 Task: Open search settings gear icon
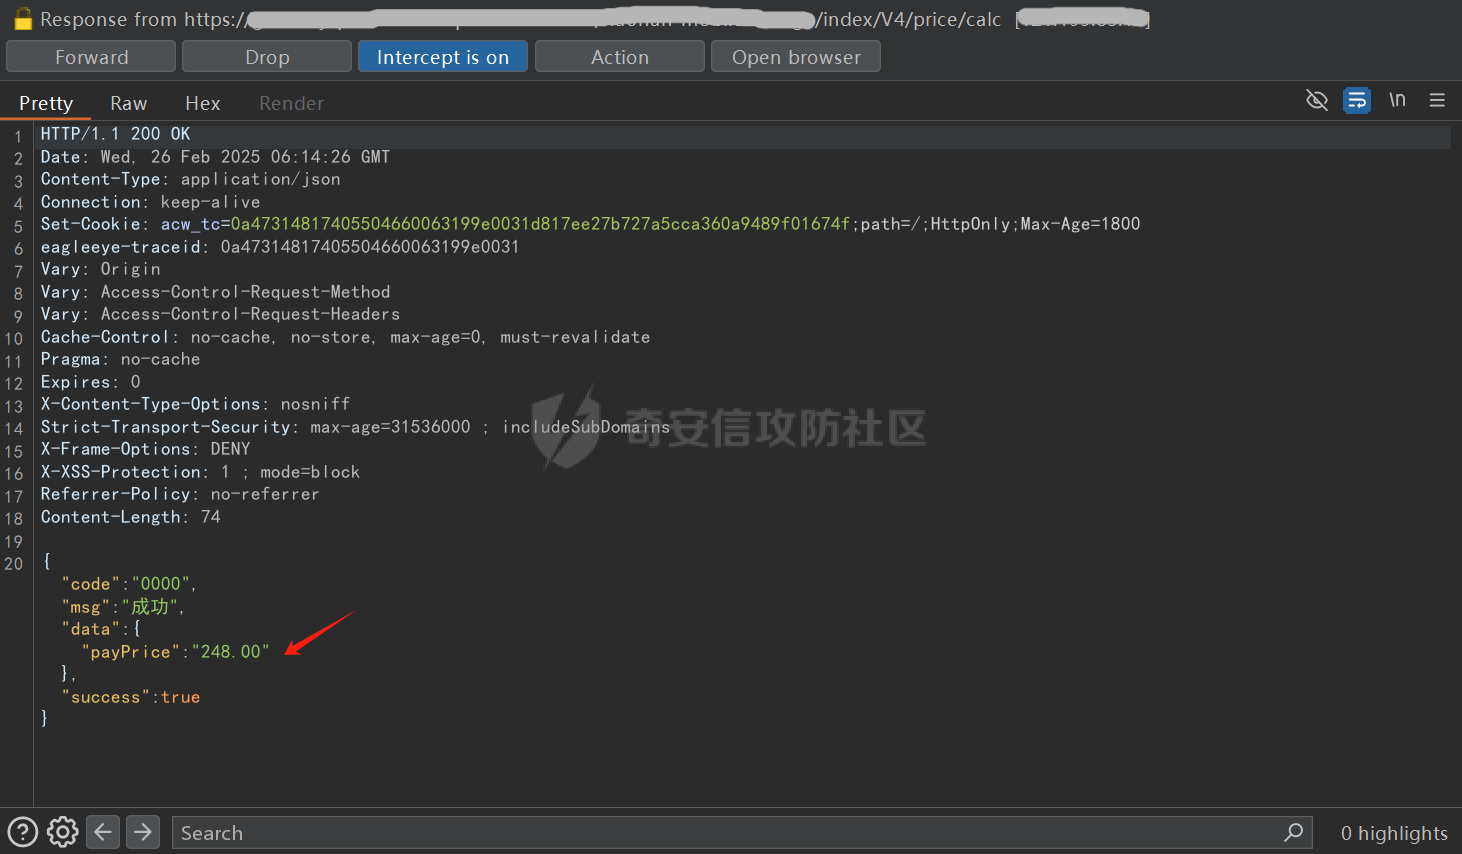tap(62, 832)
